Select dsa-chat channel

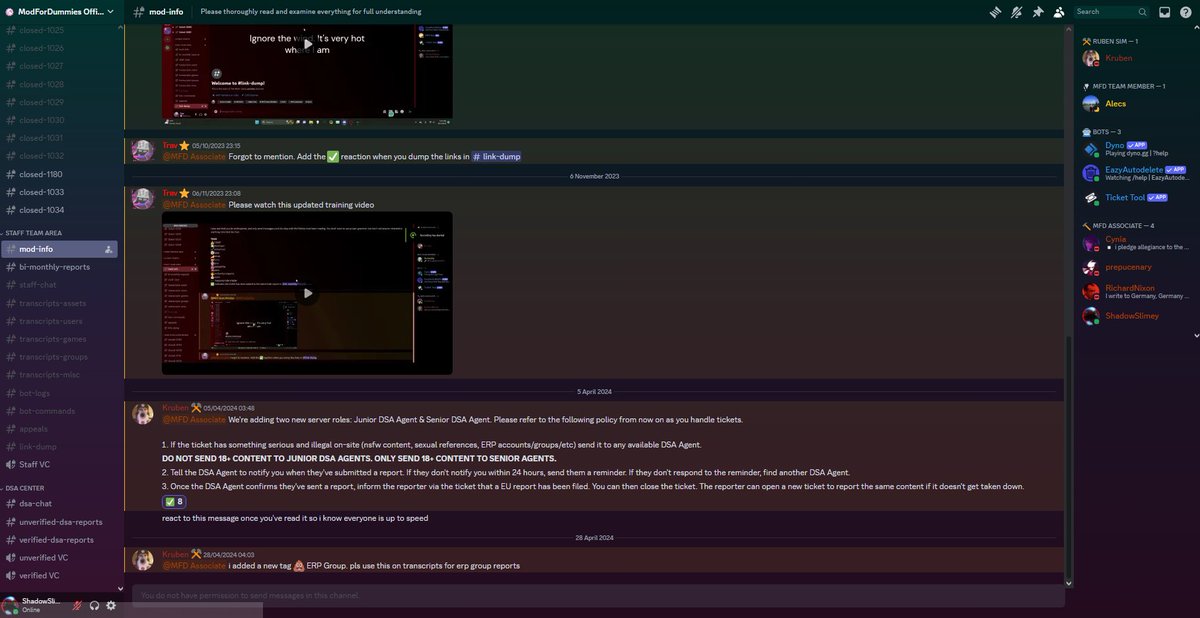[x=60, y=504]
